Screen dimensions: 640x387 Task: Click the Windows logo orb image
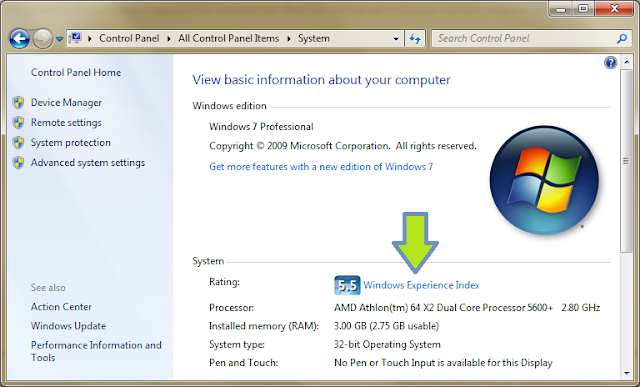point(544,180)
